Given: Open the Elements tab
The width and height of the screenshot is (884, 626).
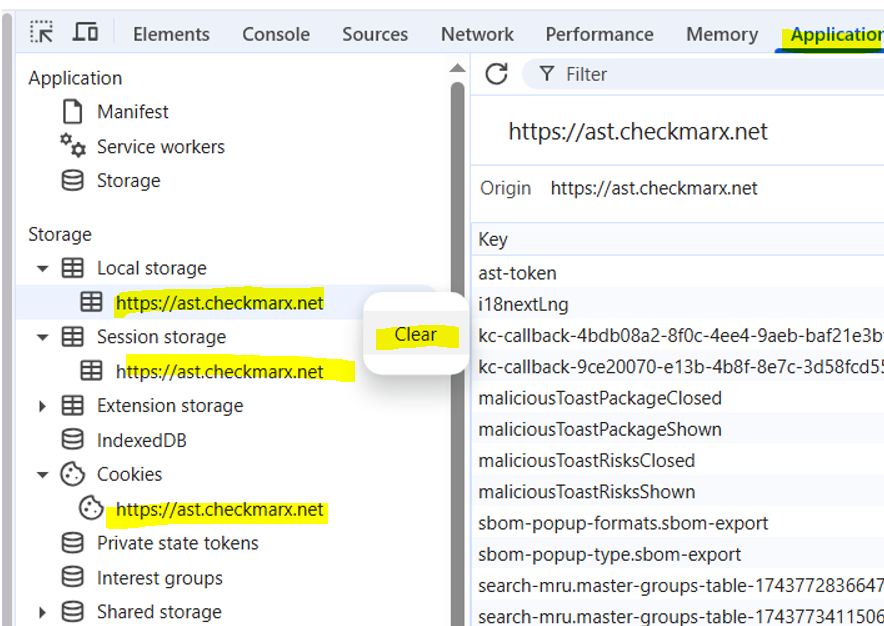Looking at the screenshot, I should click(x=171, y=34).
